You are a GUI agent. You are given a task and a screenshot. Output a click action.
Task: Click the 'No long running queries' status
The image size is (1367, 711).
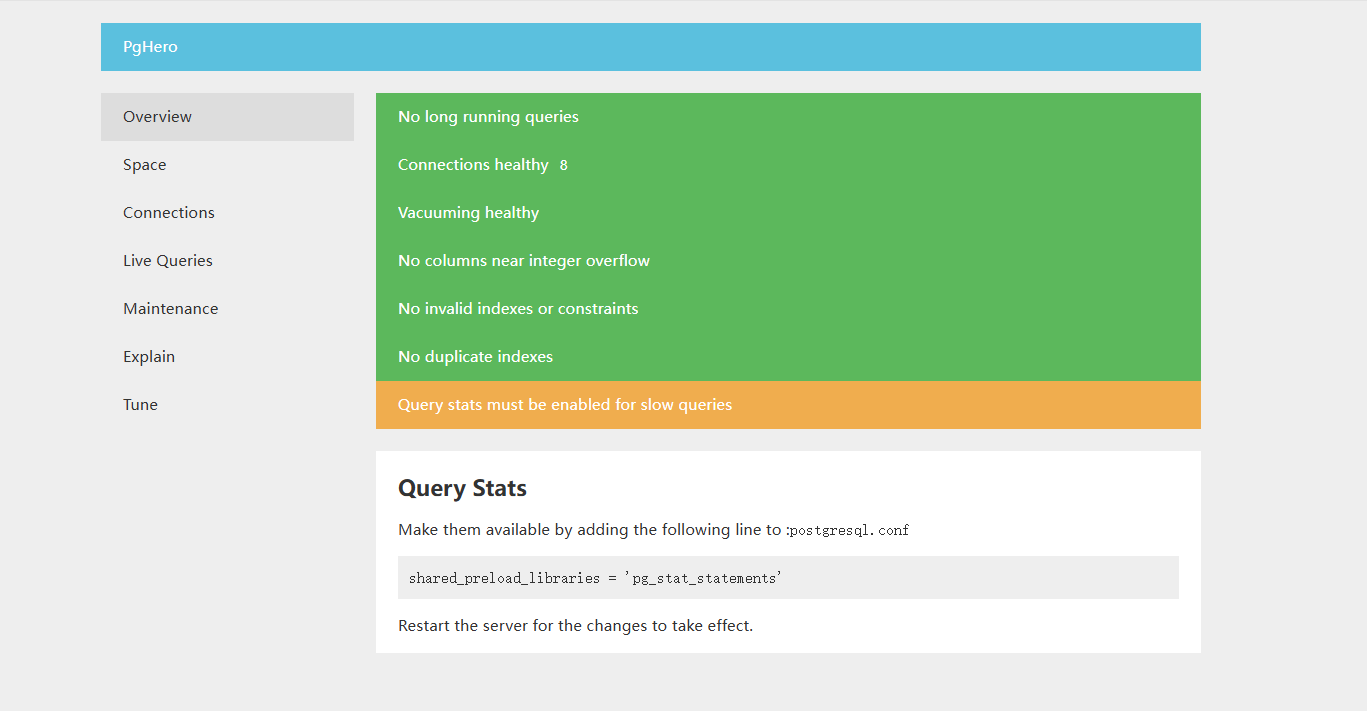(788, 117)
